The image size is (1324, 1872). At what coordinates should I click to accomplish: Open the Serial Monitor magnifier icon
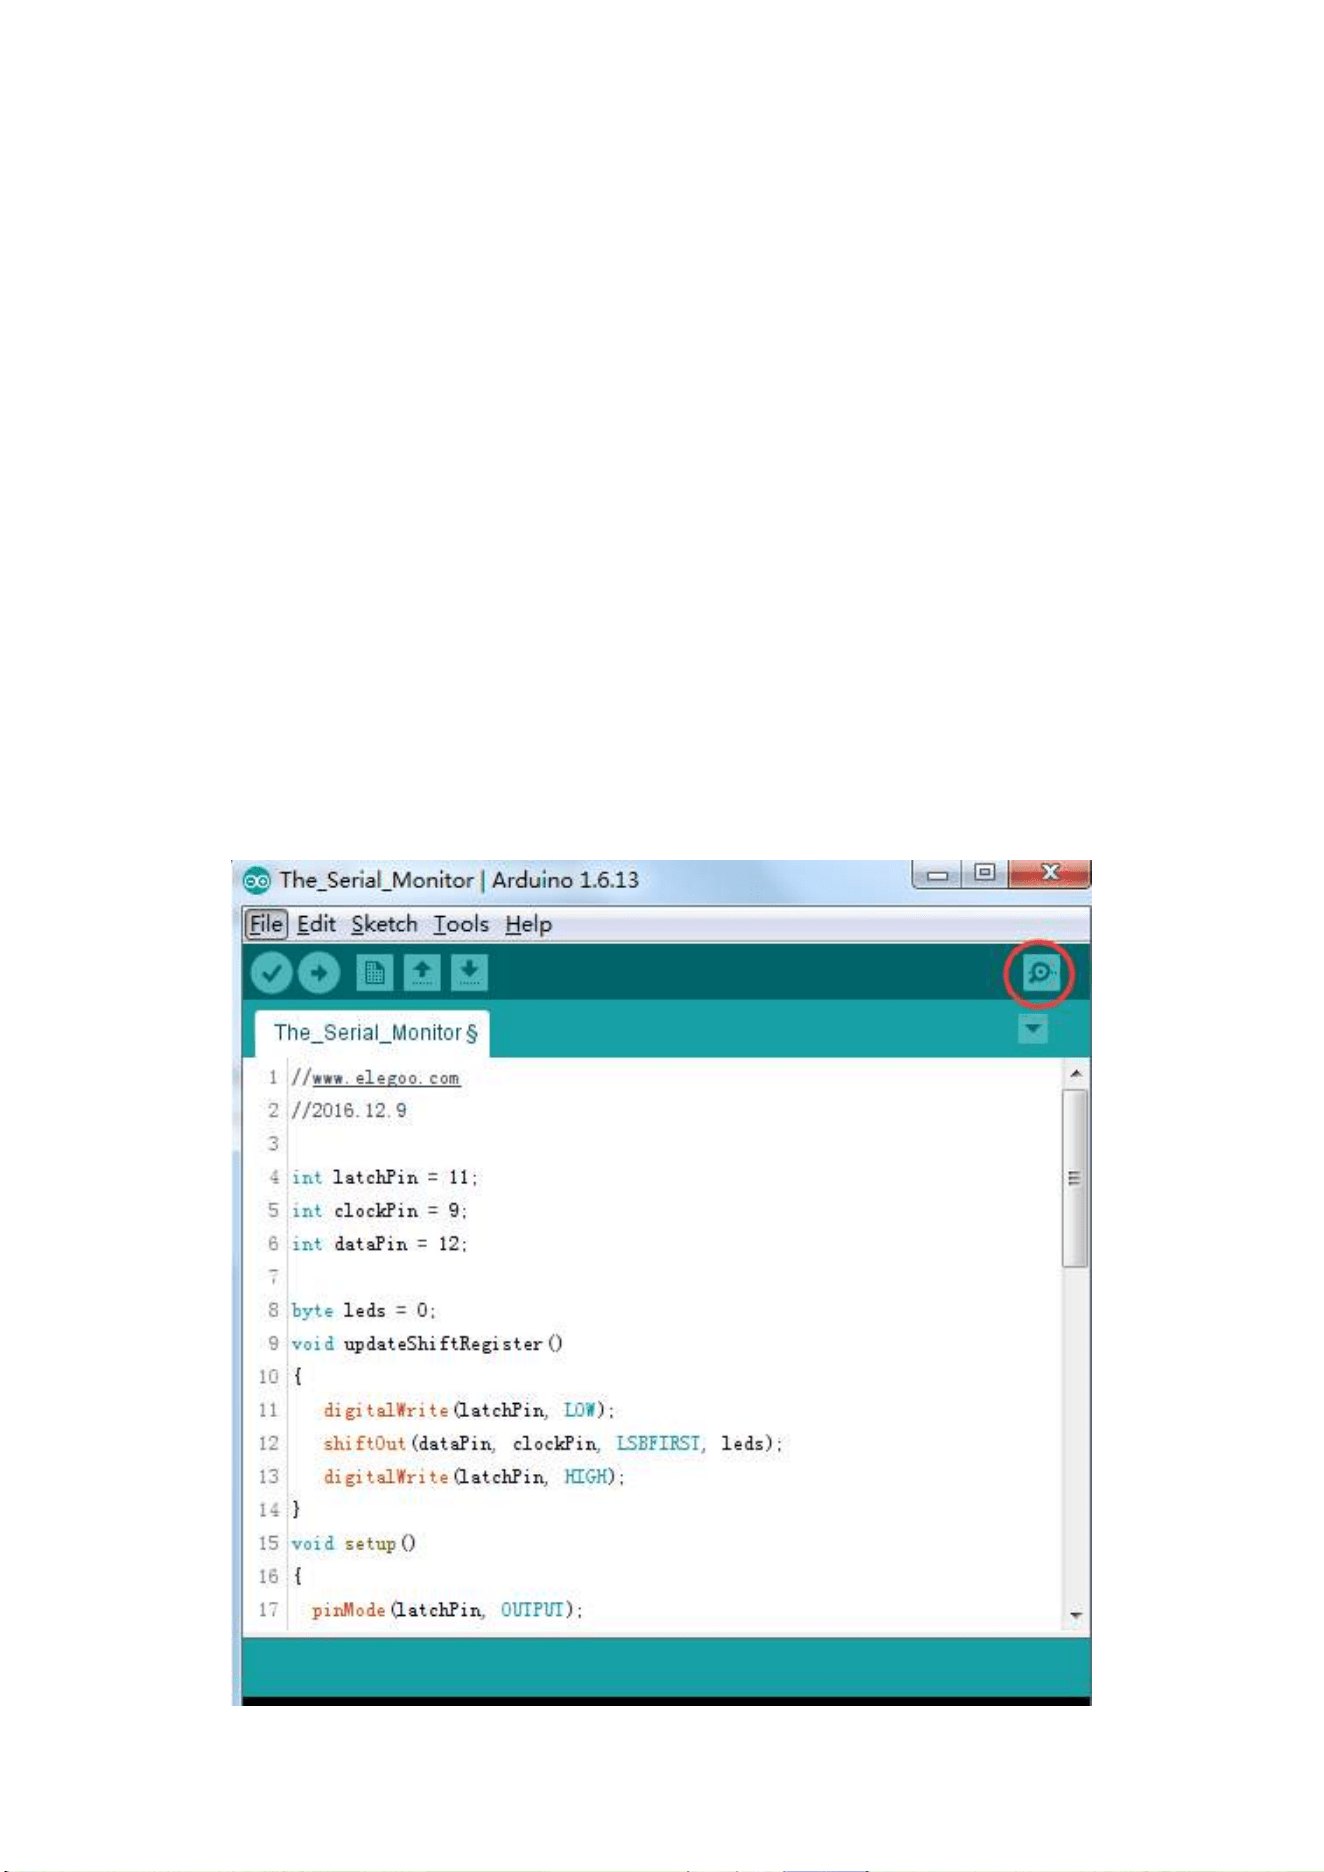[x=1040, y=972]
